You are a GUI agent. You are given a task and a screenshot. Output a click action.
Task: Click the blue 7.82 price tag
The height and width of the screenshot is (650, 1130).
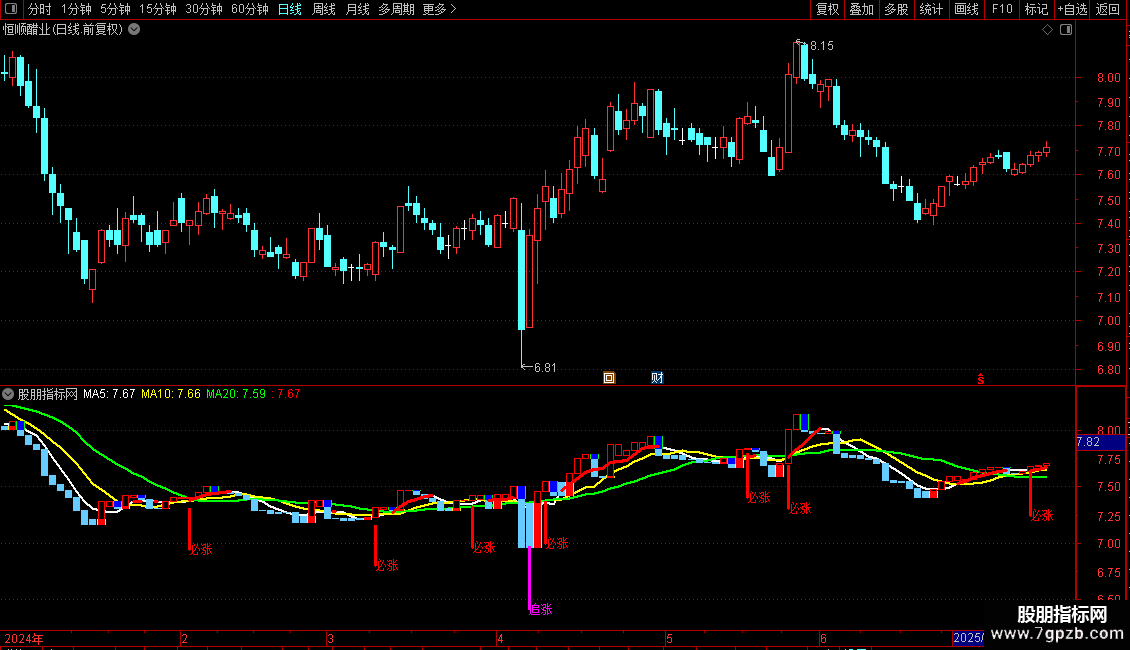pyautogui.click(x=1100, y=442)
